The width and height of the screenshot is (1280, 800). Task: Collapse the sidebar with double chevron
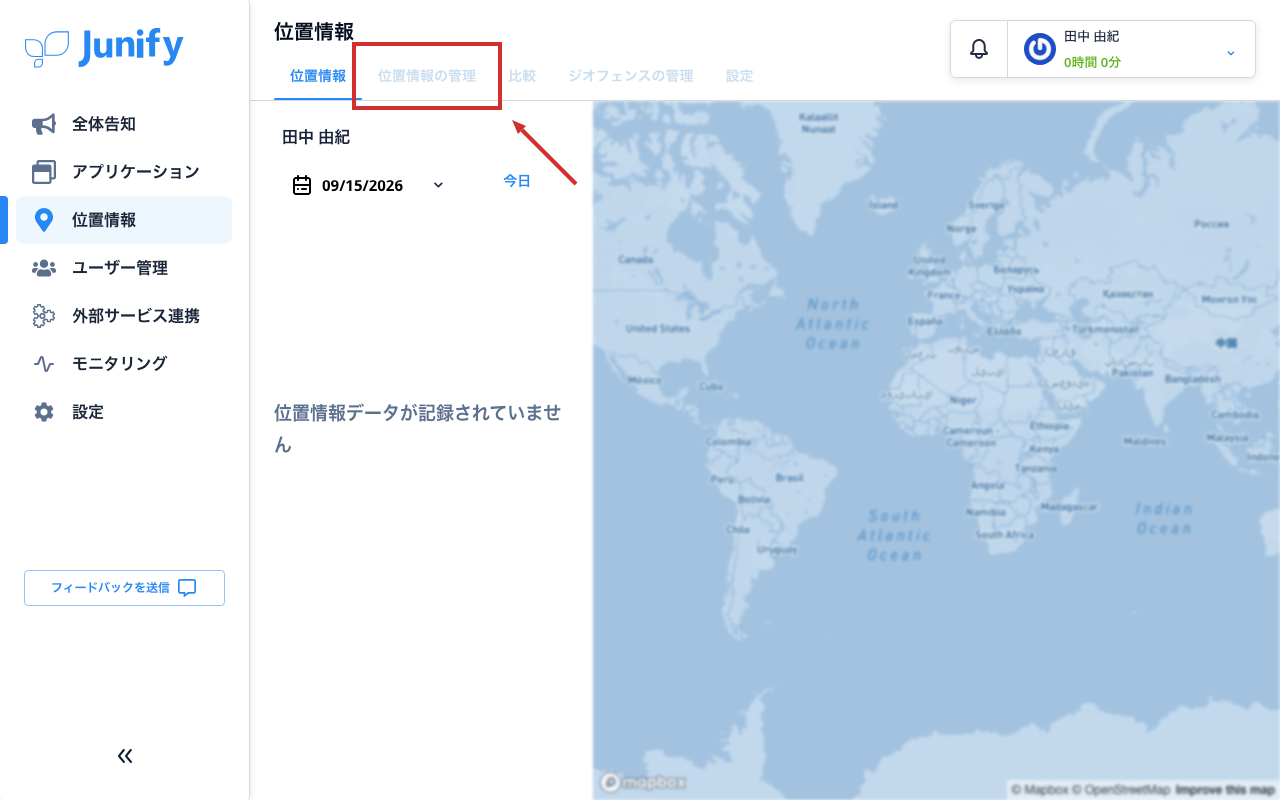tap(125, 756)
